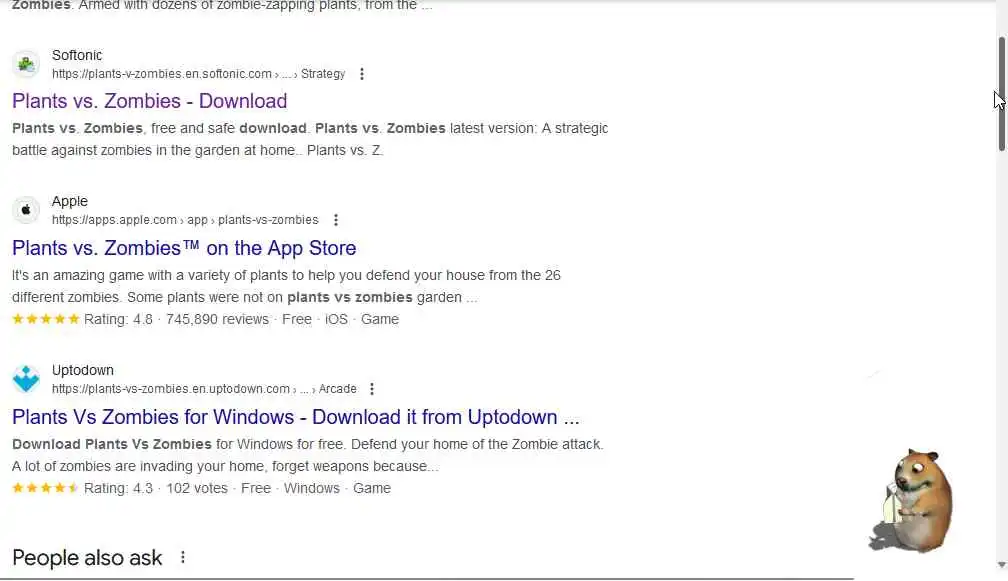This screenshot has width=1008, height=581.
Task: Click the Apple logo favicon
Action: coord(26,210)
